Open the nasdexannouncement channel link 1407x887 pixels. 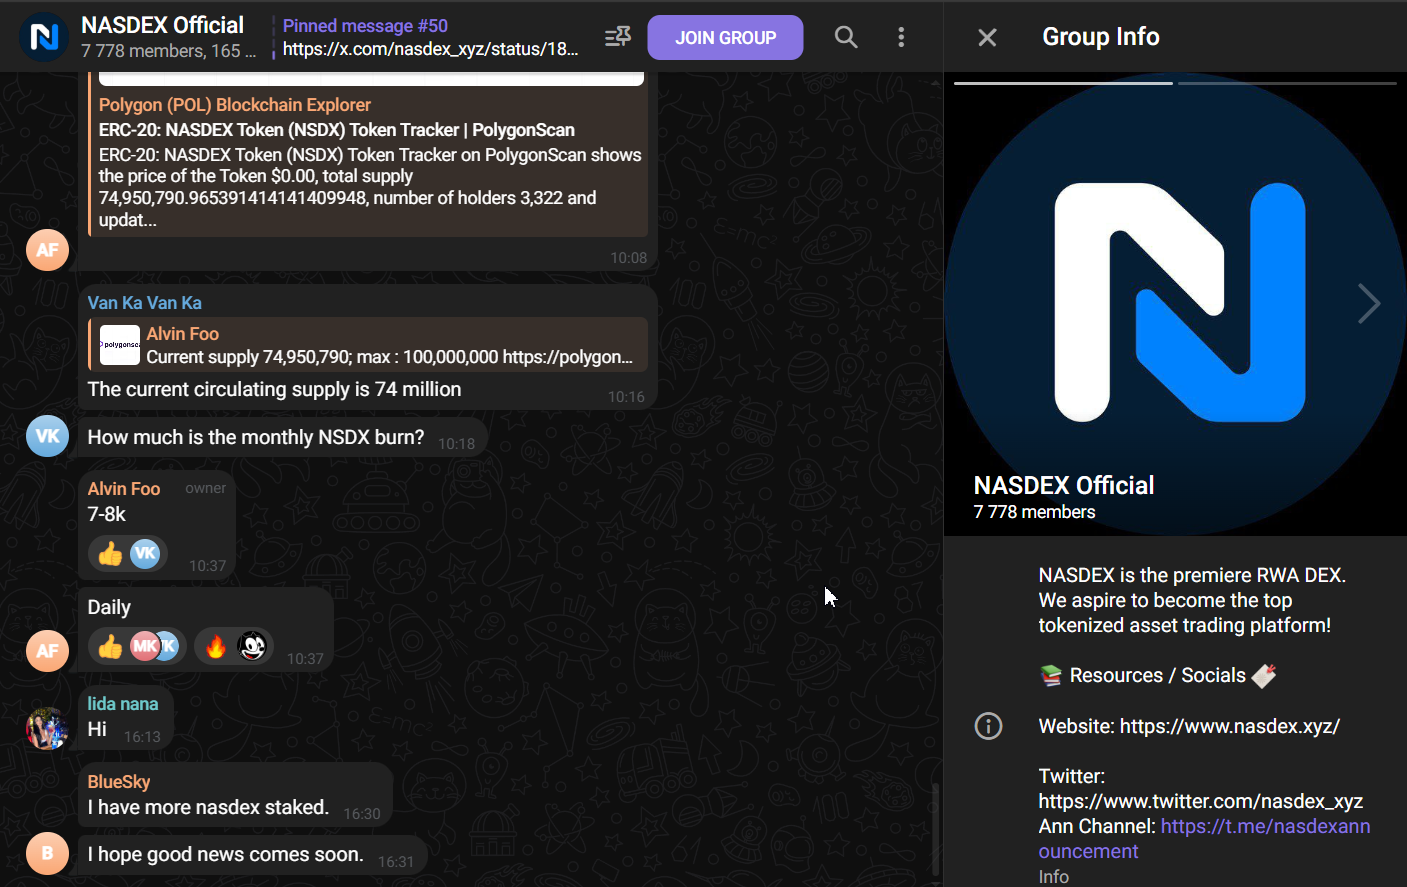(x=1204, y=838)
